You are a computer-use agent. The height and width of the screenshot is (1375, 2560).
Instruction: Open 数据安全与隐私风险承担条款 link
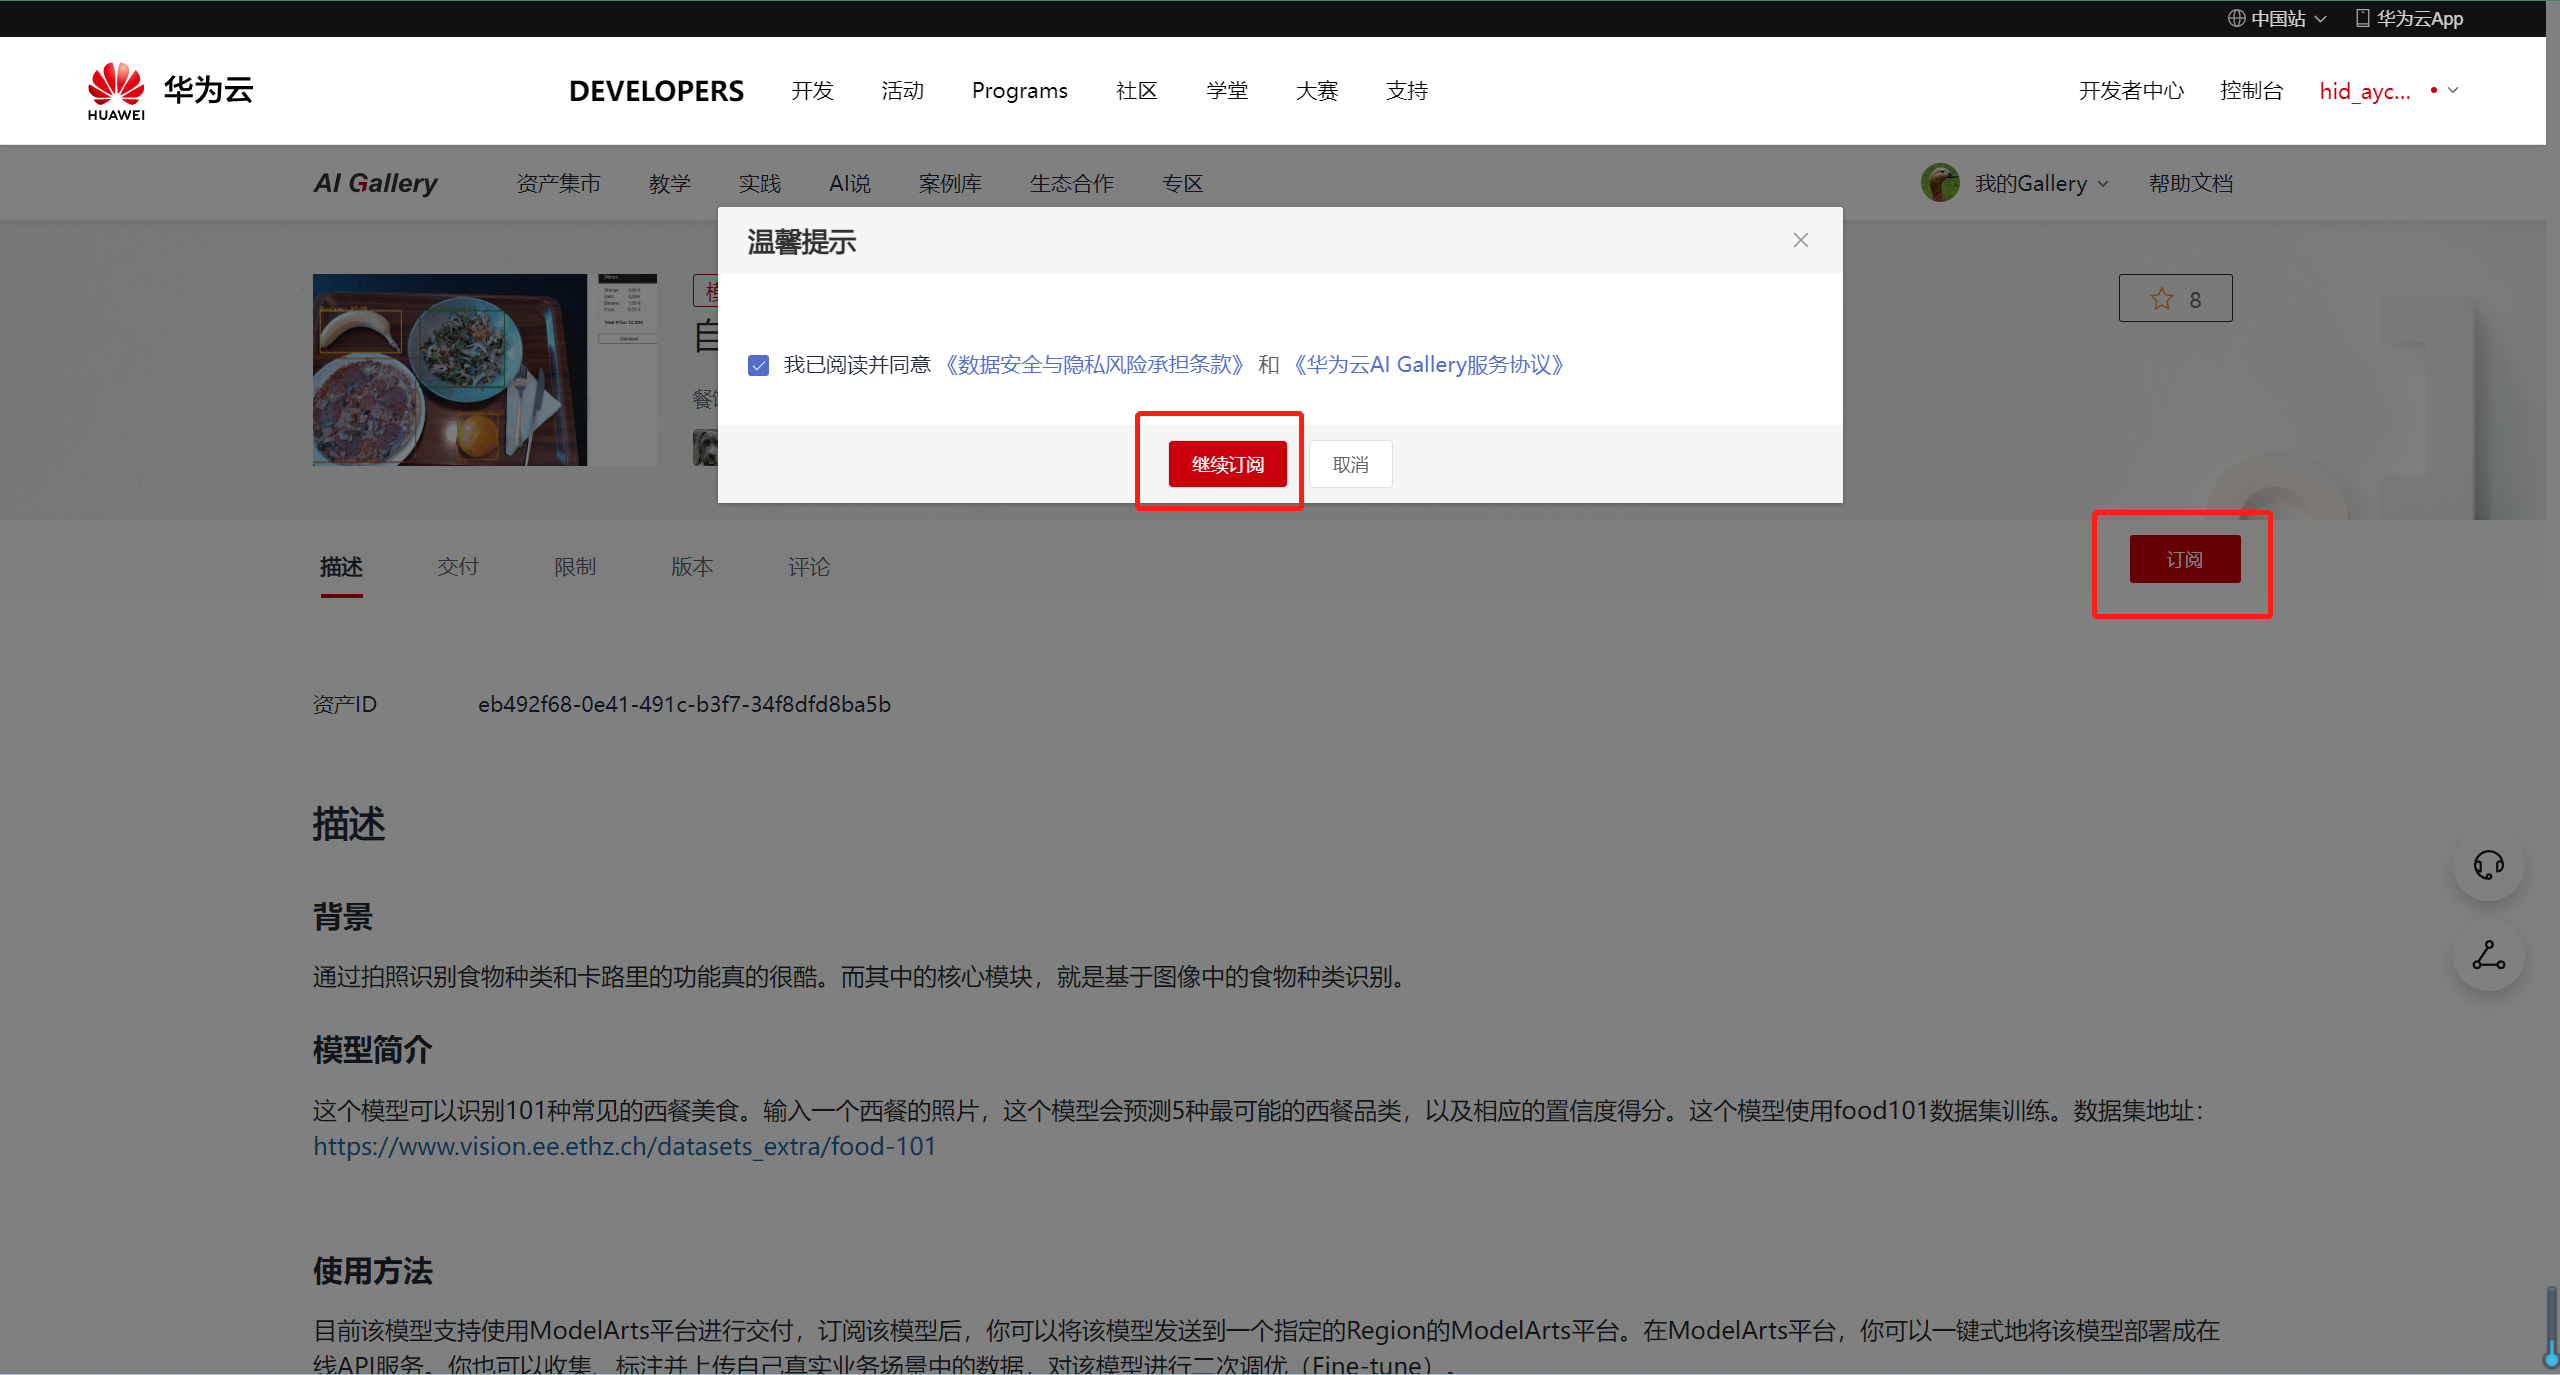pyautogui.click(x=1094, y=365)
